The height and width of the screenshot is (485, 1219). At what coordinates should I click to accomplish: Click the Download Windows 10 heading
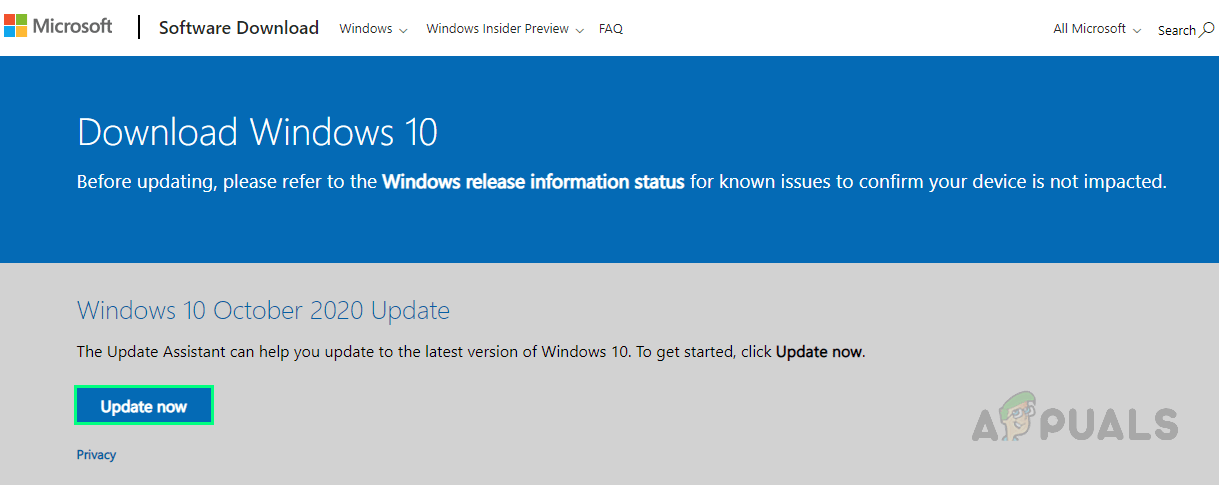click(x=257, y=133)
